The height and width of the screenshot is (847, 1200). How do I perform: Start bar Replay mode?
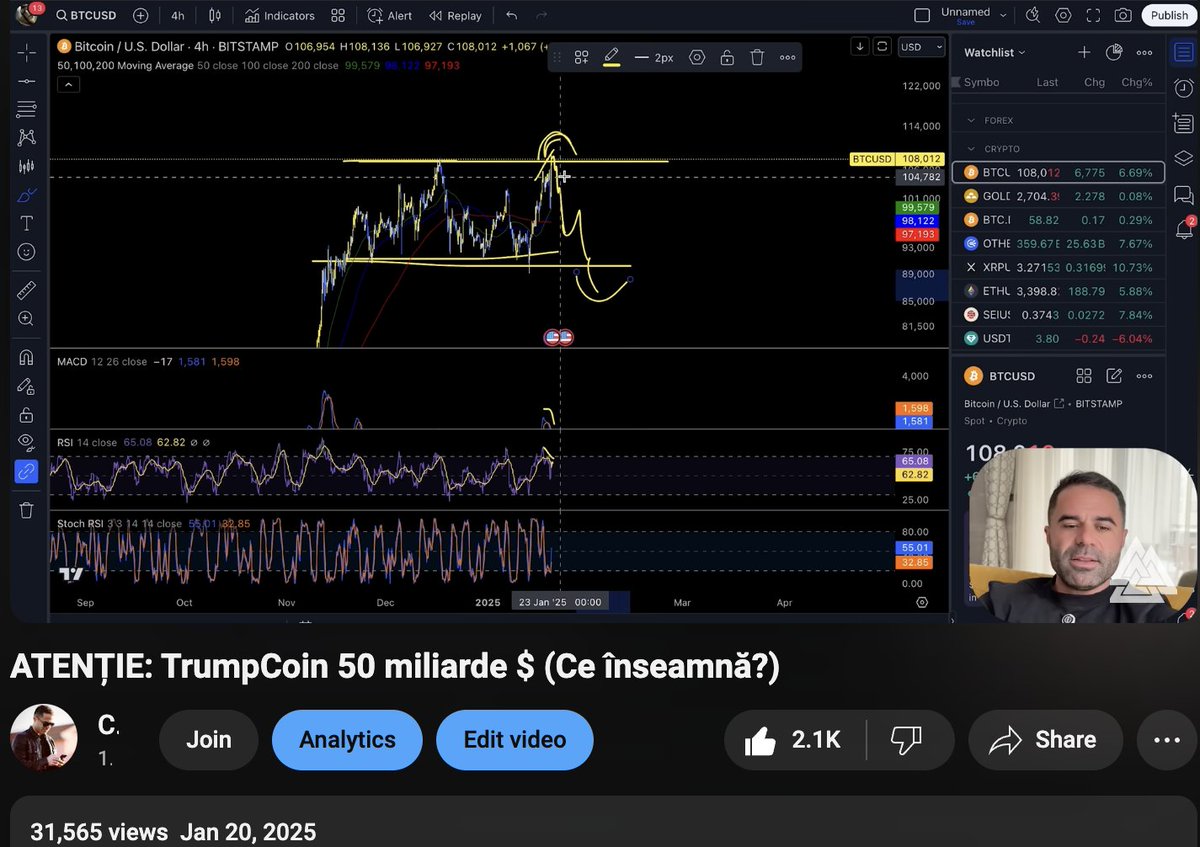pos(455,15)
